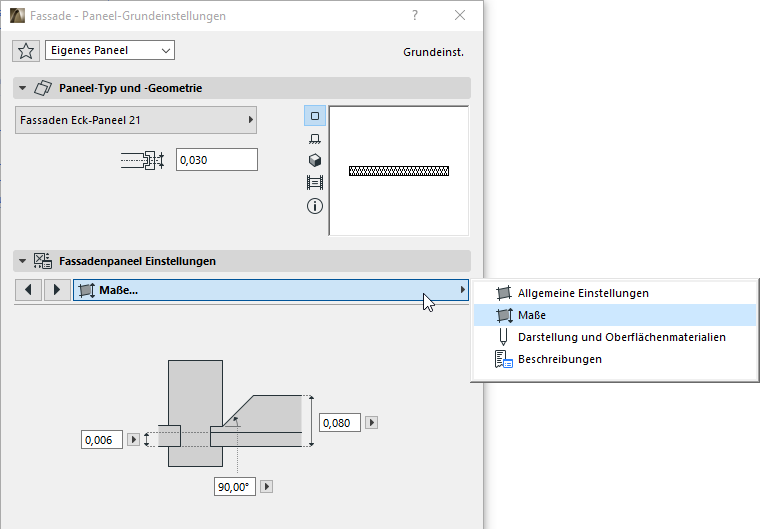
Task: Open the Eigenes Paneel dropdown
Action: (x=110, y=50)
